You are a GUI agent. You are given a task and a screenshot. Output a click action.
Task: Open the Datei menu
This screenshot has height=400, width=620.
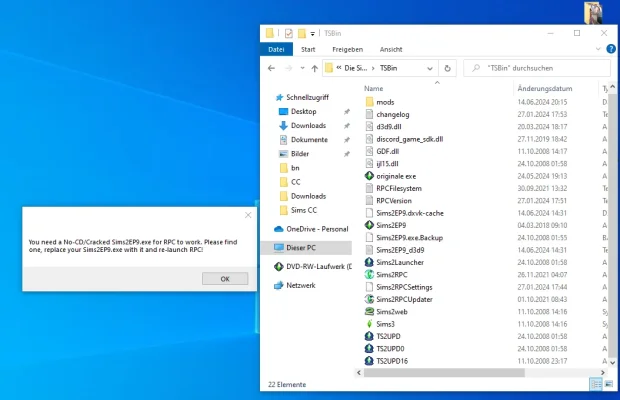pos(276,49)
